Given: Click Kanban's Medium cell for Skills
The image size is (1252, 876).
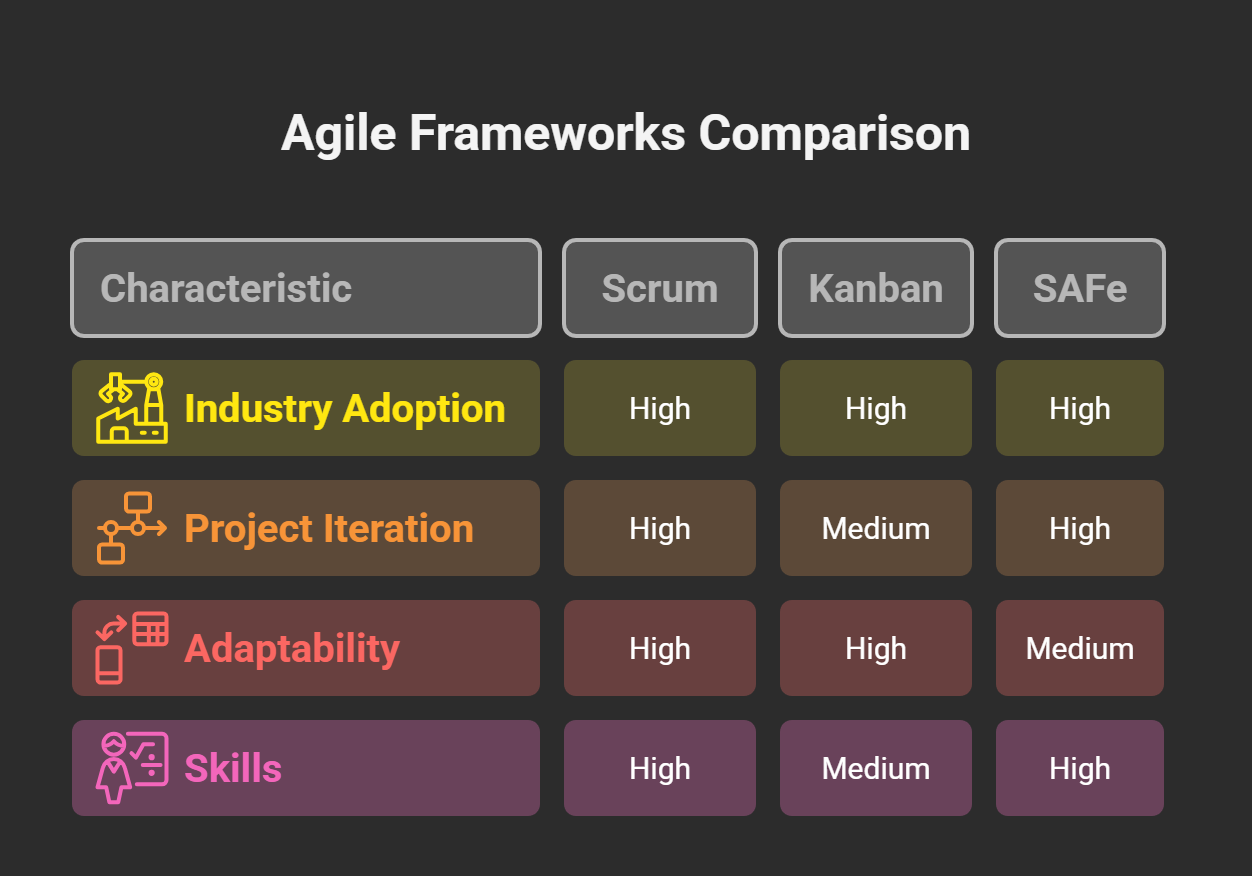Looking at the screenshot, I should 876,768.
